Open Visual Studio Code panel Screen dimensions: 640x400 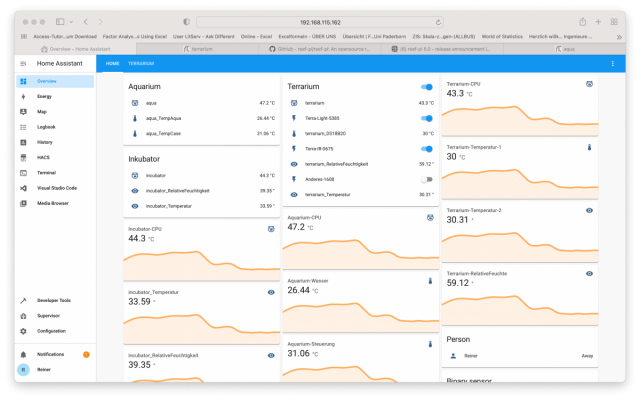click(x=55, y=188)
